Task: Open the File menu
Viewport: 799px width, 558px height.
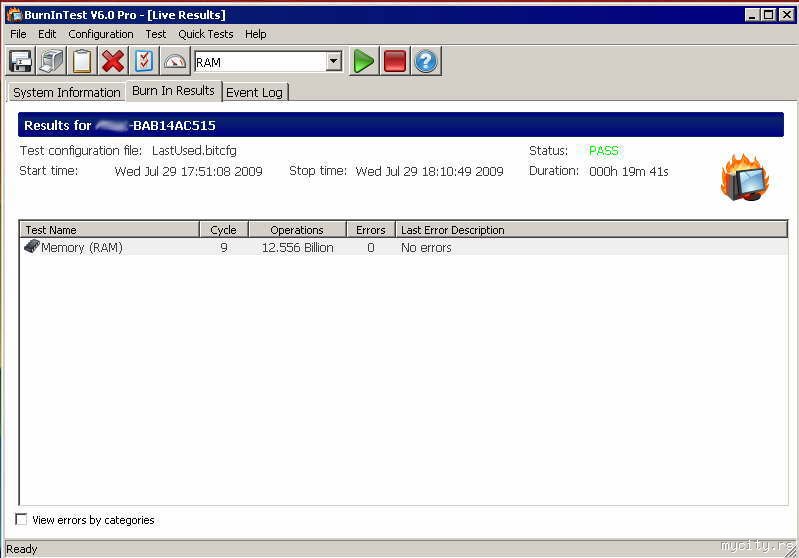Action: coord(18,34)
